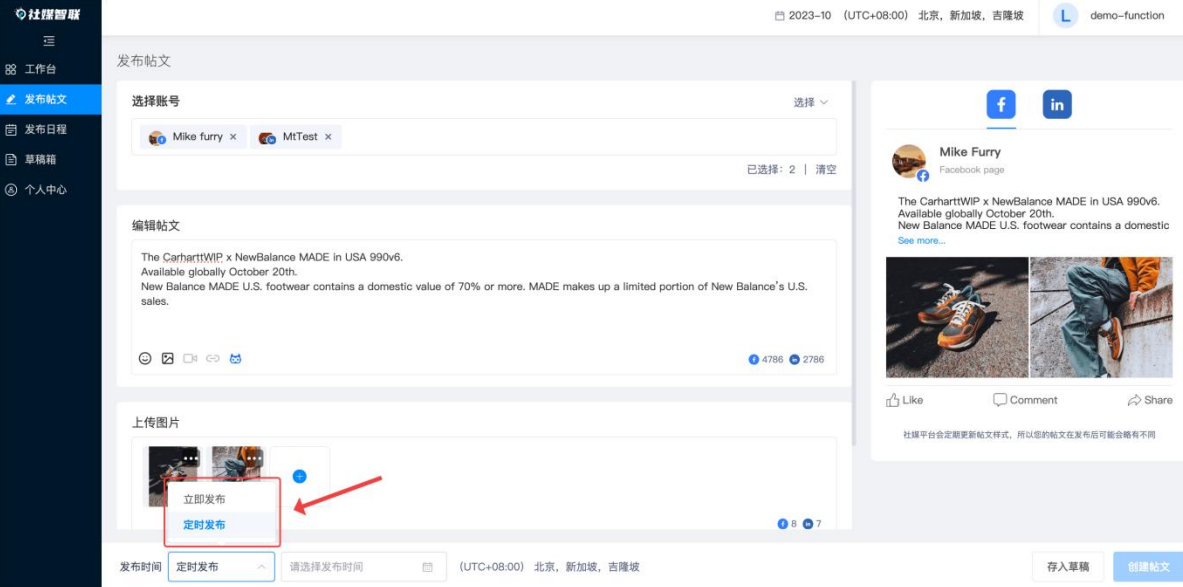1183x587 pixels.
Task: Click the blue cat AI assistant icon
Action: [236, 358]
